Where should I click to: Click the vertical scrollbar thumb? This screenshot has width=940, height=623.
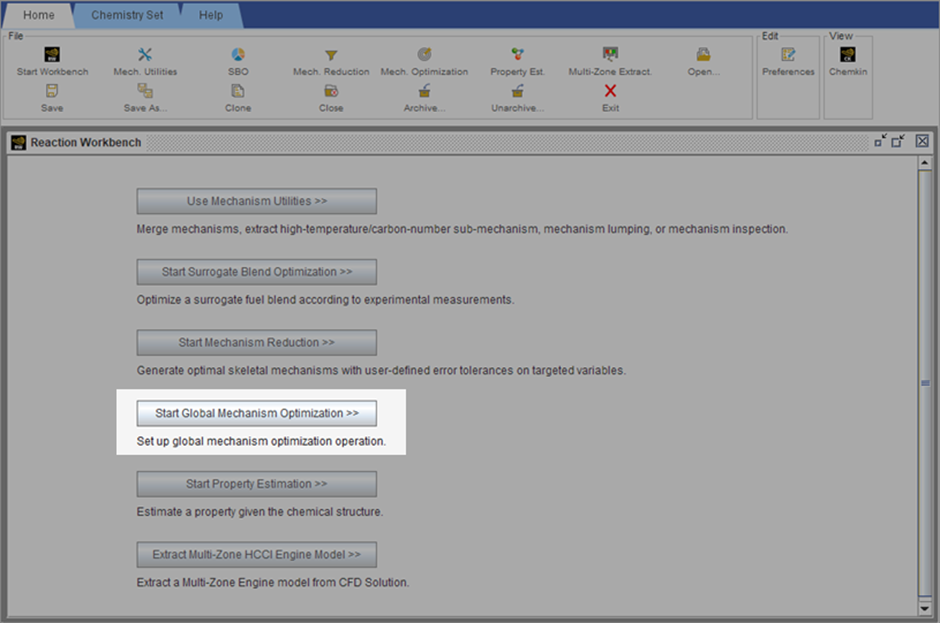[x=925, y=383]
